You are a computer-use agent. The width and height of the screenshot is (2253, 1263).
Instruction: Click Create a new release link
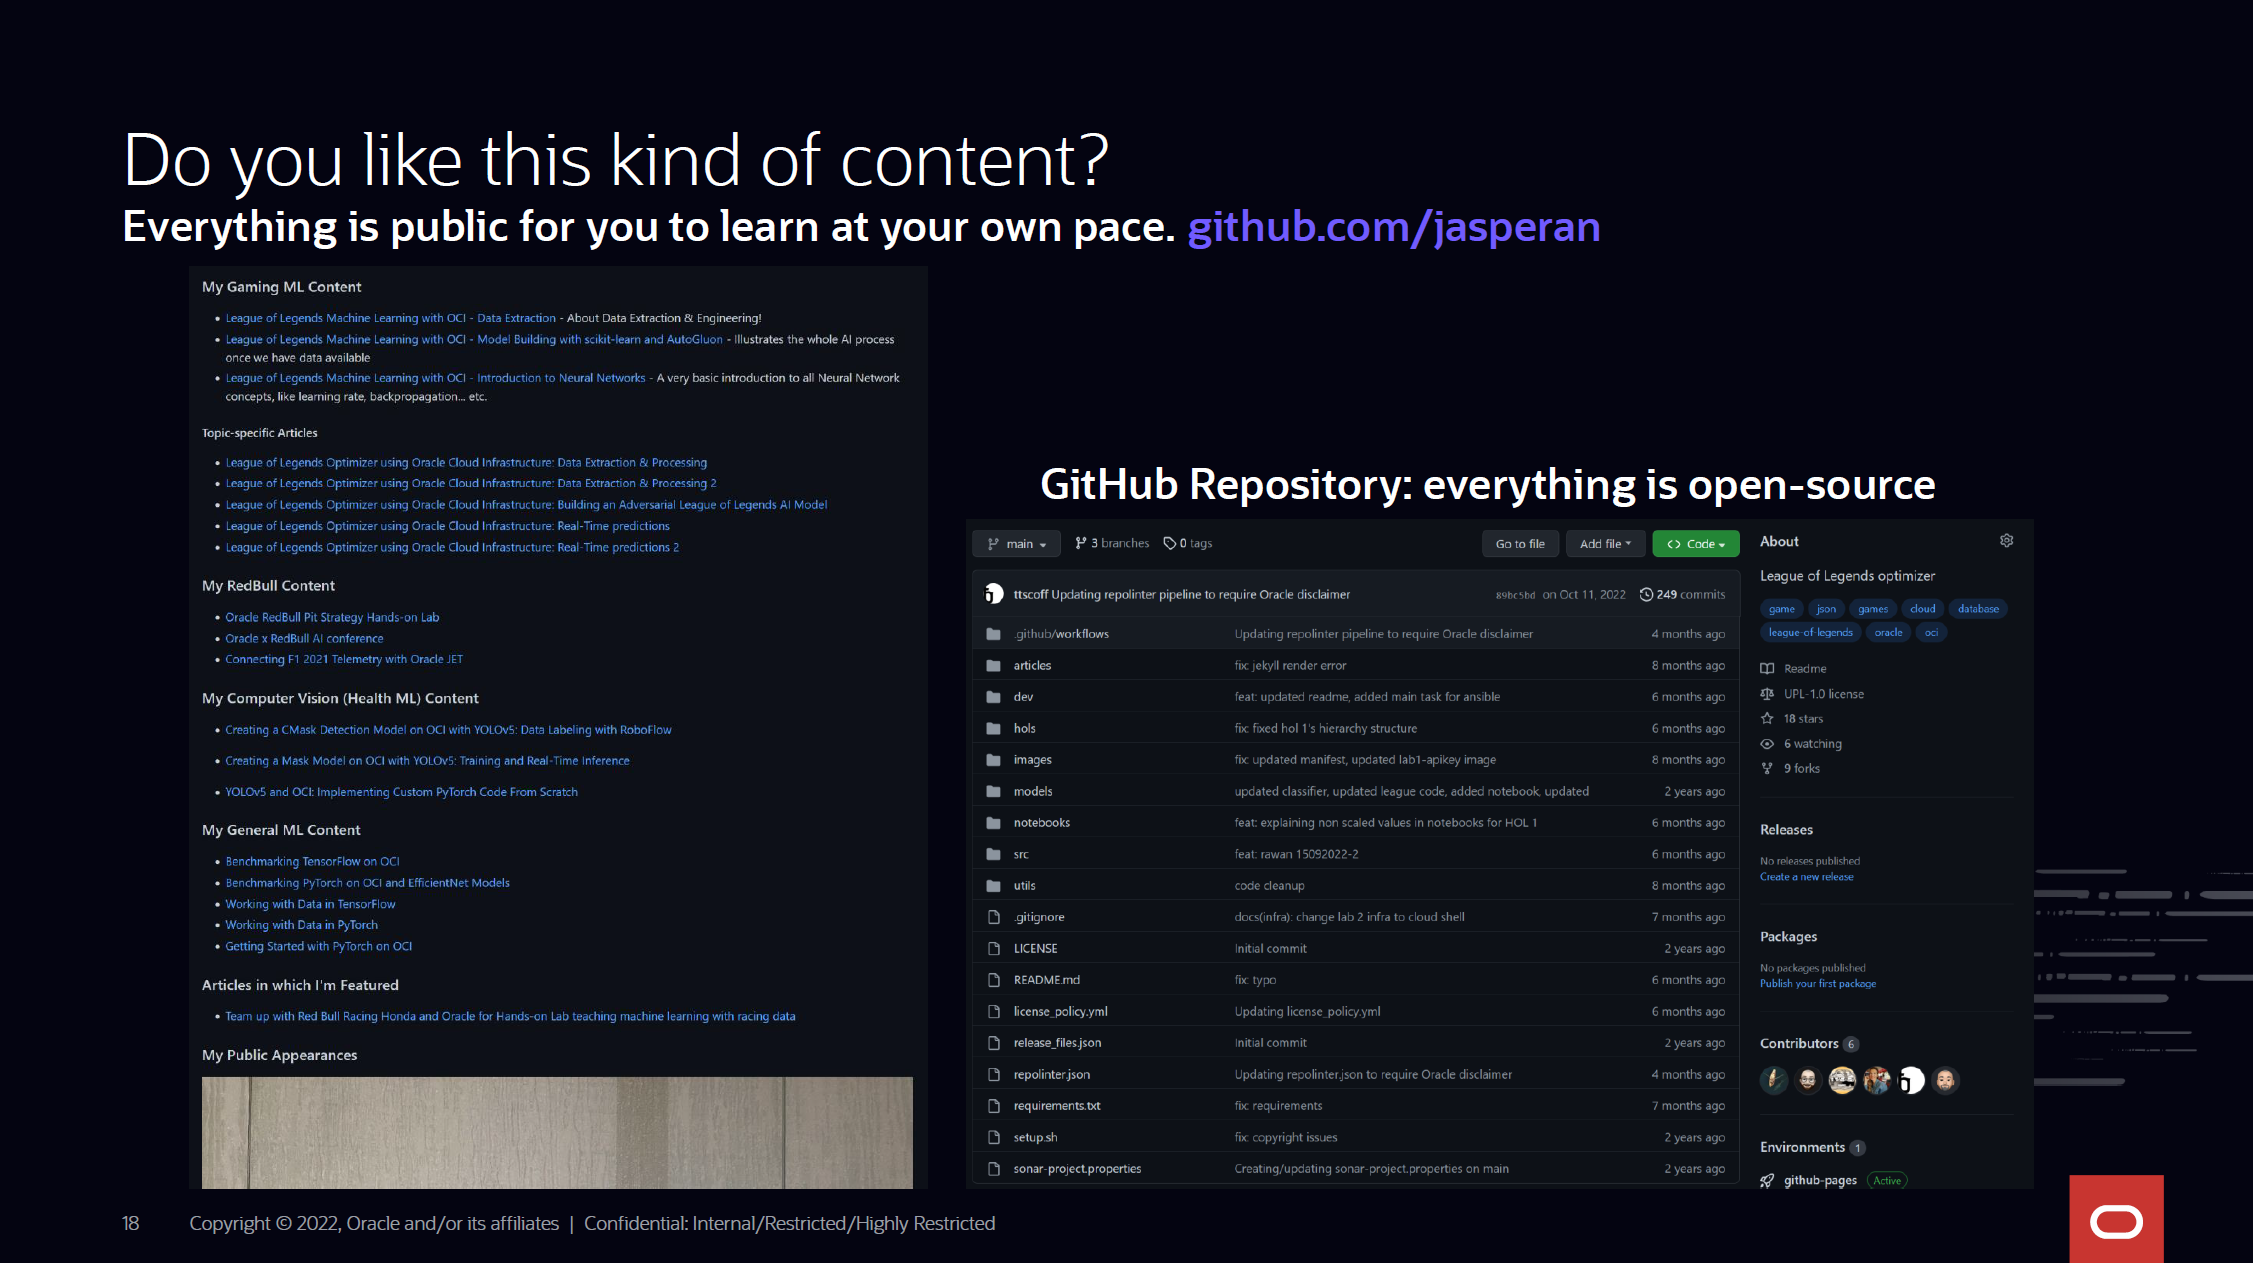(x=1806, y=877)
